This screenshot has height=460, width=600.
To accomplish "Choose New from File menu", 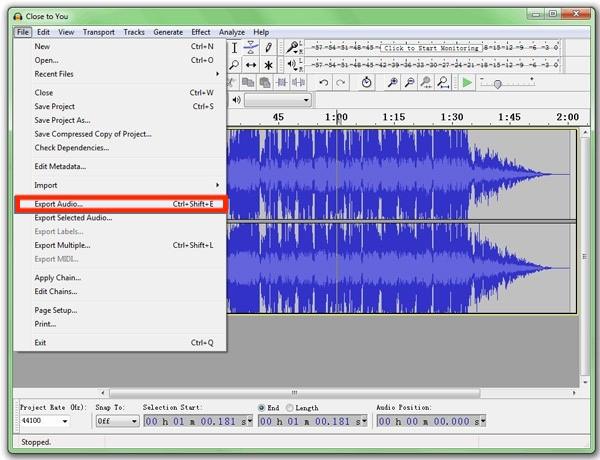I will pos(120,46).
